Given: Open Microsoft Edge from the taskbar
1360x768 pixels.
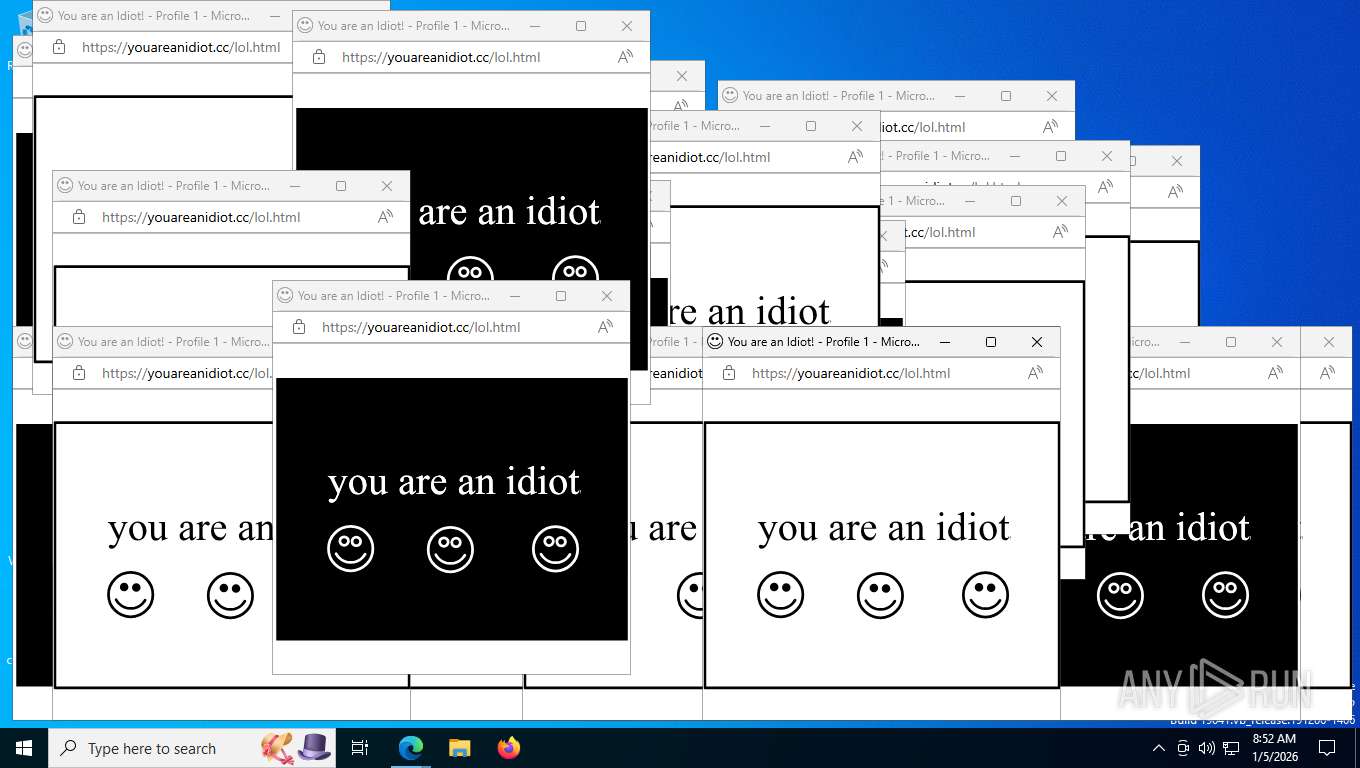Looking at the screenshot, I should tap(411, 748).
